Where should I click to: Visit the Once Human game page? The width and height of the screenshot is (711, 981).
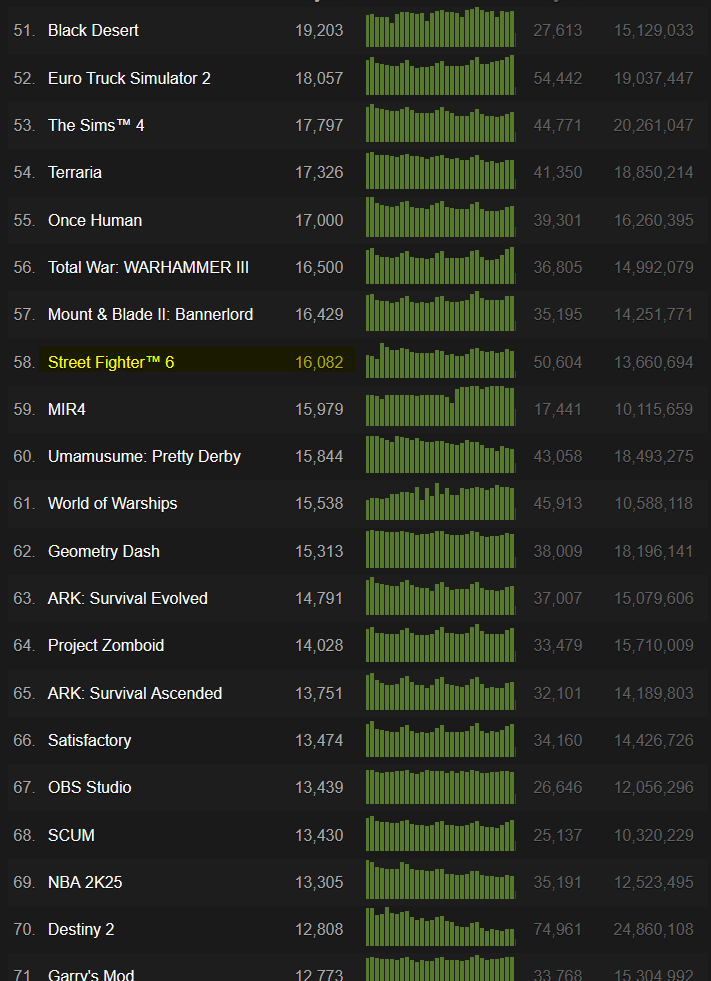95,220
